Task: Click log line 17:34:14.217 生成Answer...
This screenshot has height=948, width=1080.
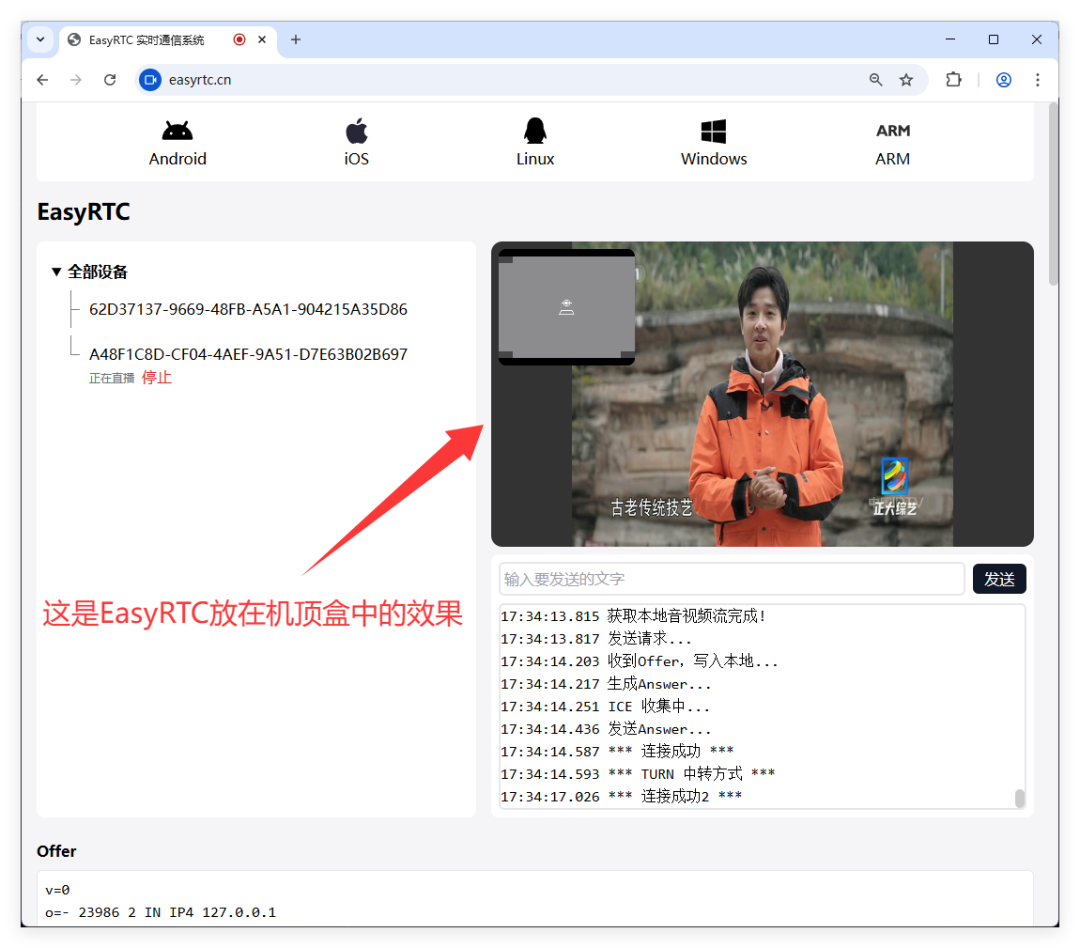Action: (x=605, y=684)
